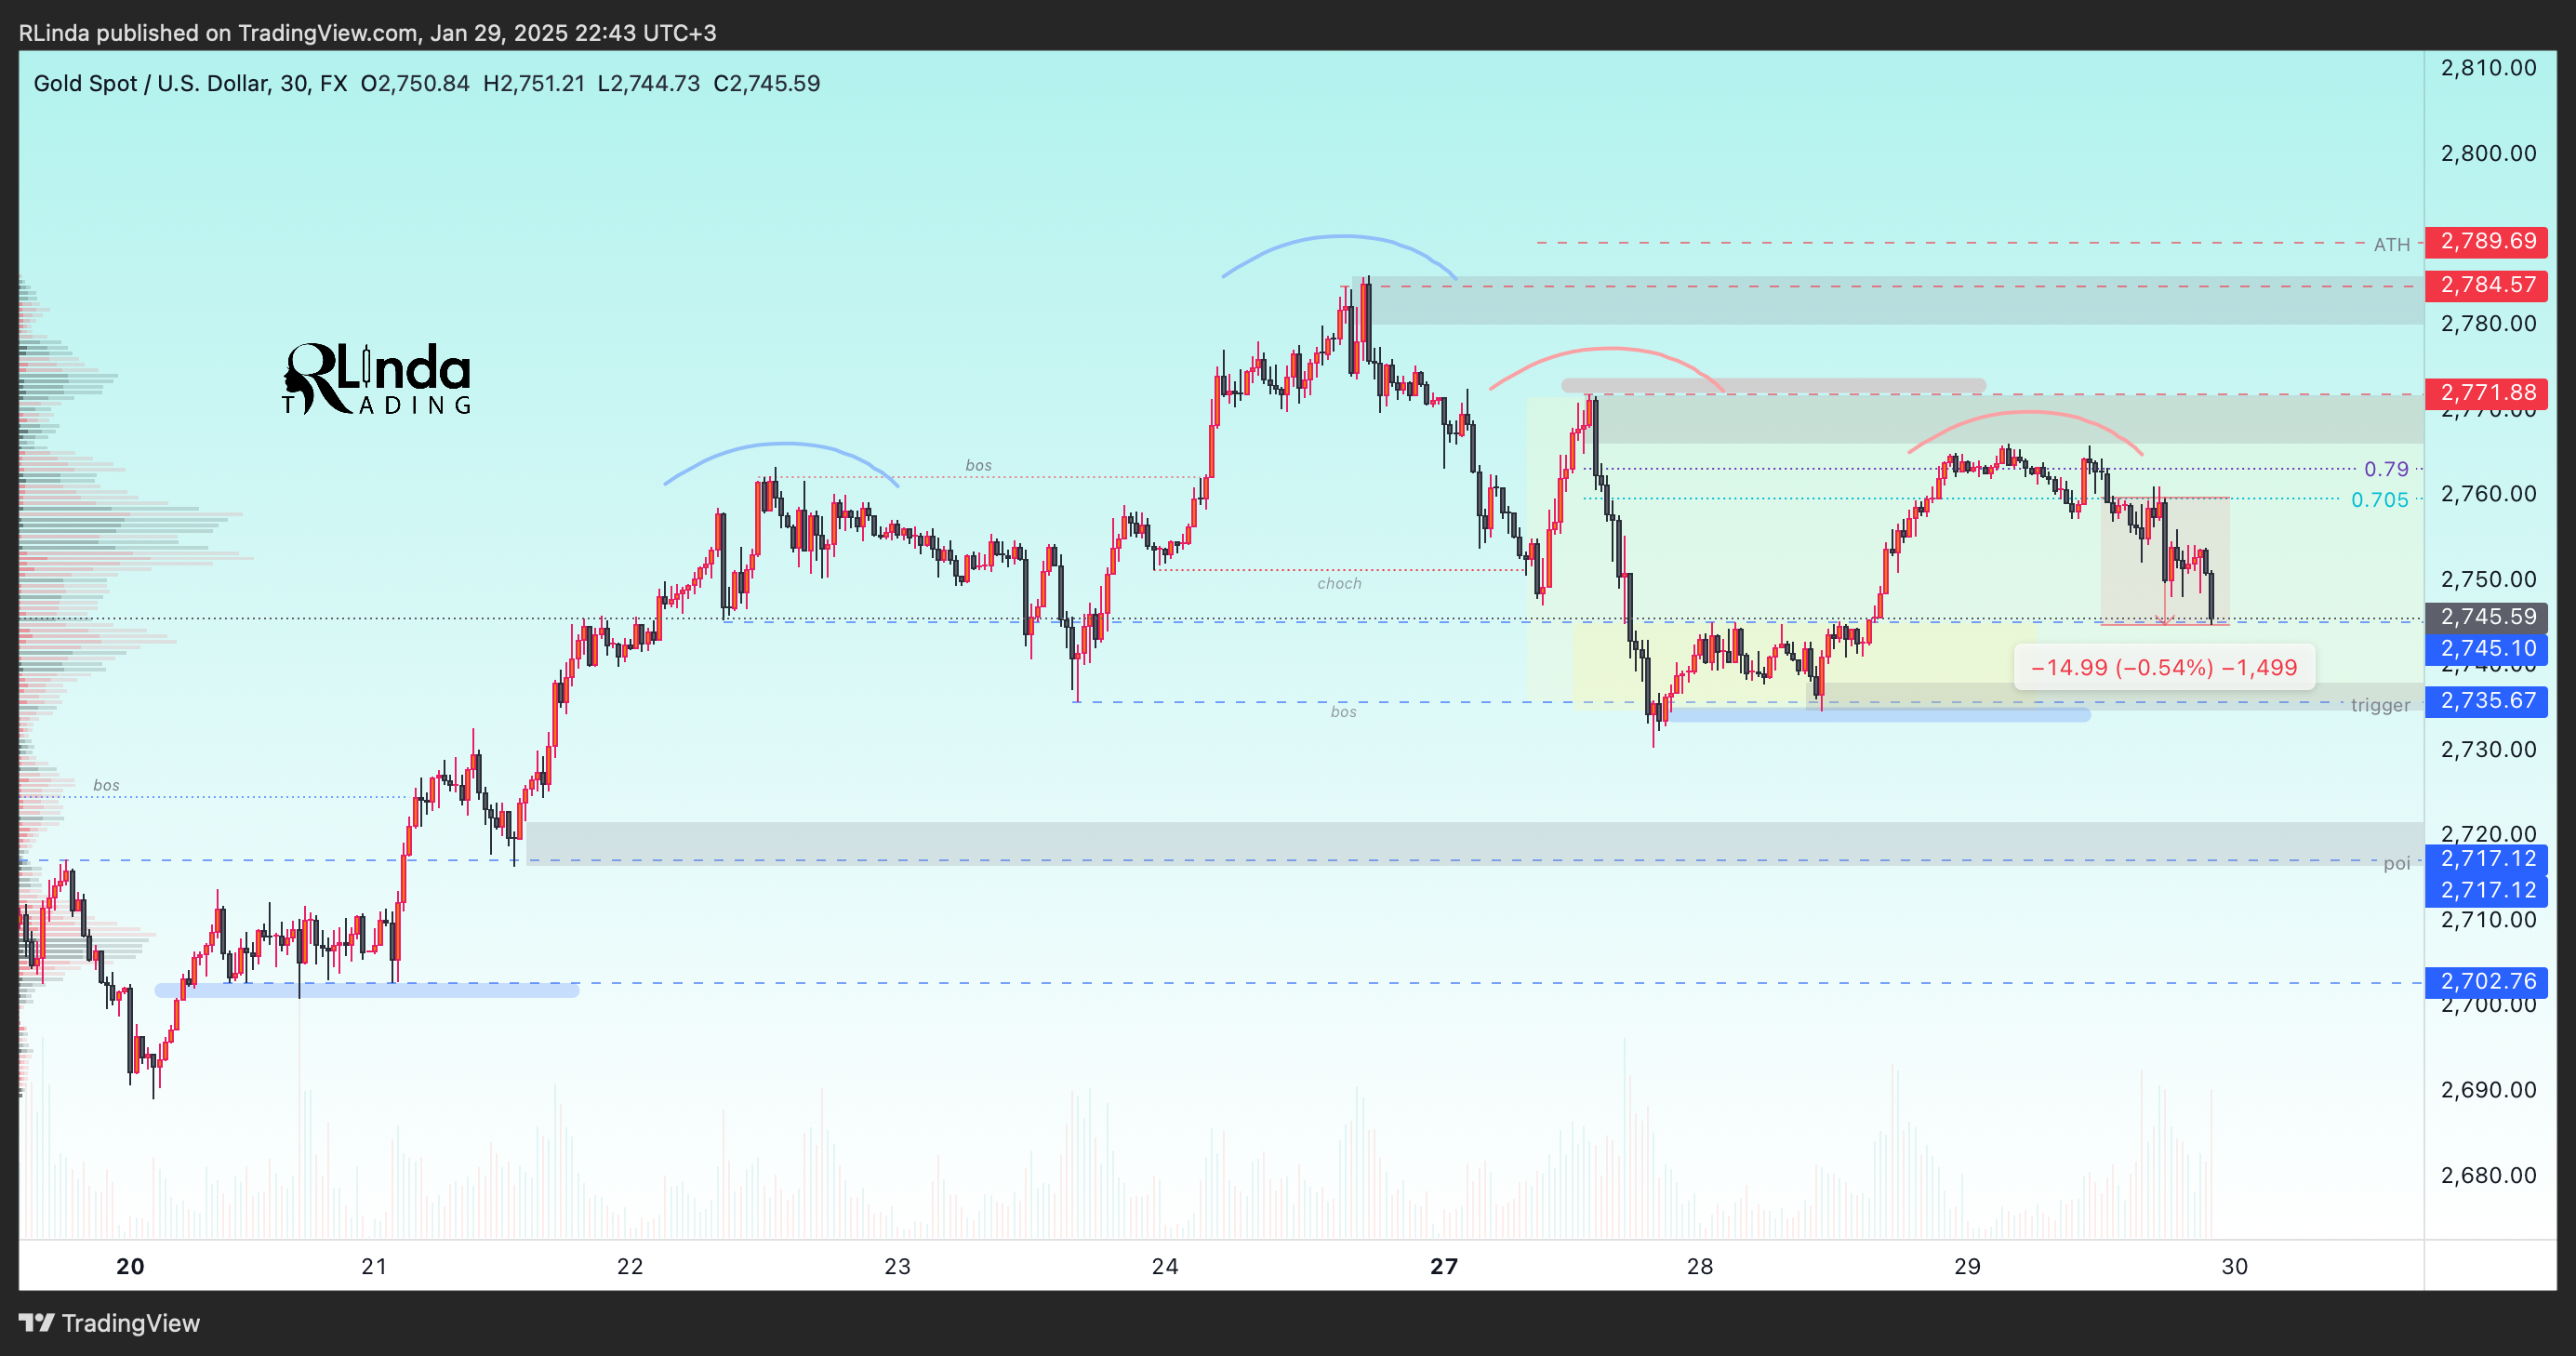The width and height of the screenshot is (2576, 1356).
Task: Click the 2,760.00 price axis label
Action: [x=2488, y=494]
